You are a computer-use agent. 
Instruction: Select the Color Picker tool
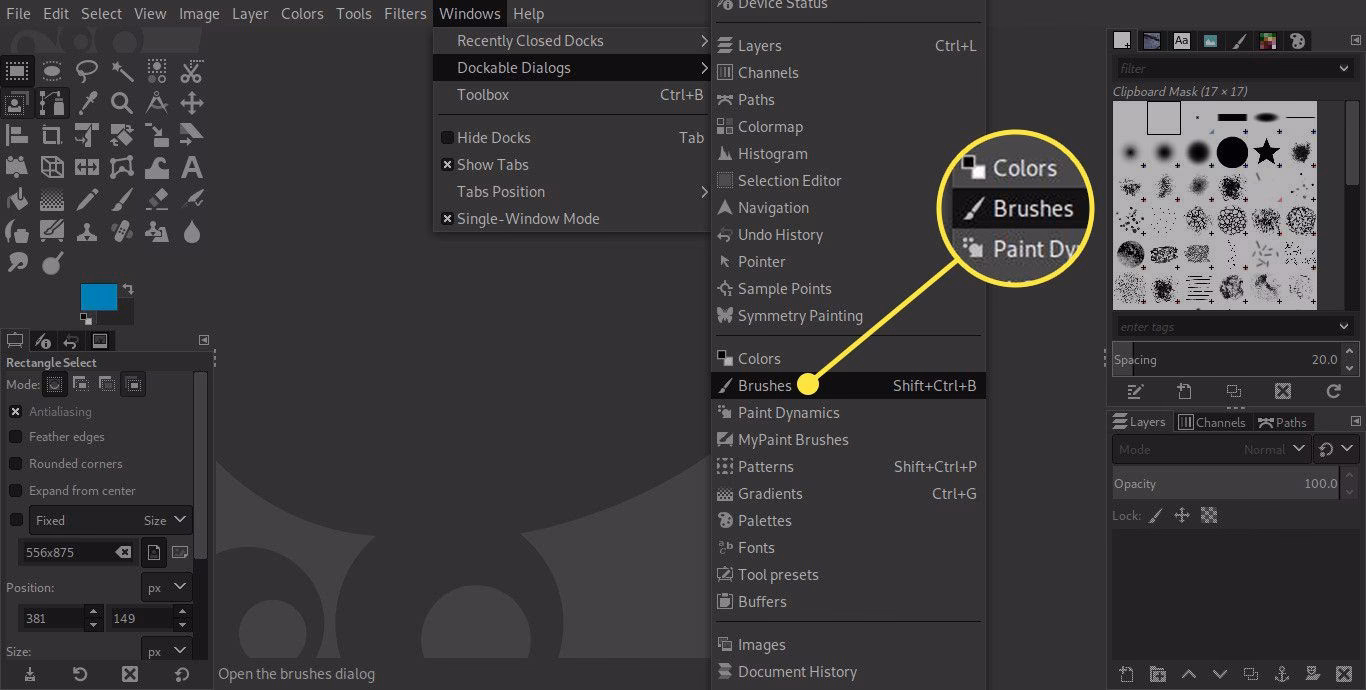[86, 104]
